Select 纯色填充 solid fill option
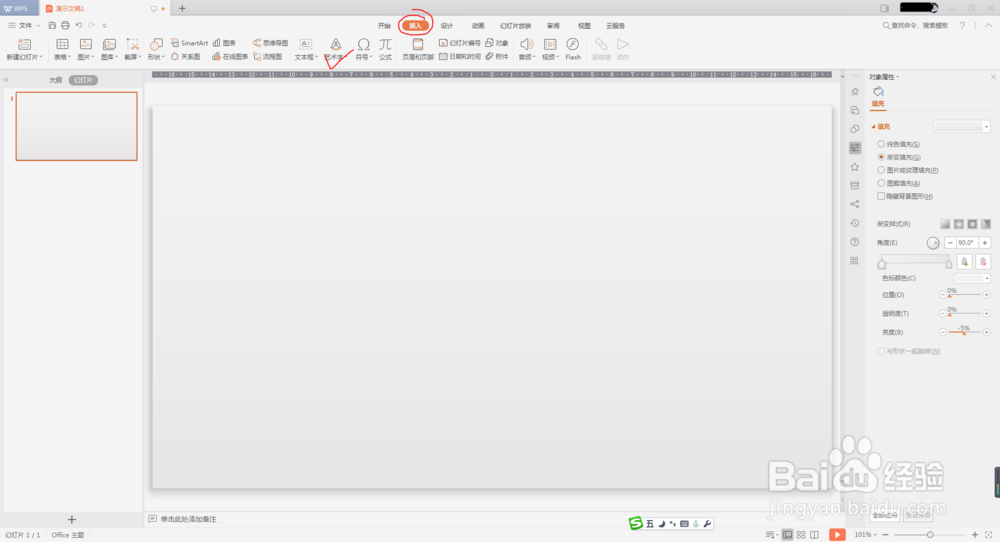 [899, 144]
